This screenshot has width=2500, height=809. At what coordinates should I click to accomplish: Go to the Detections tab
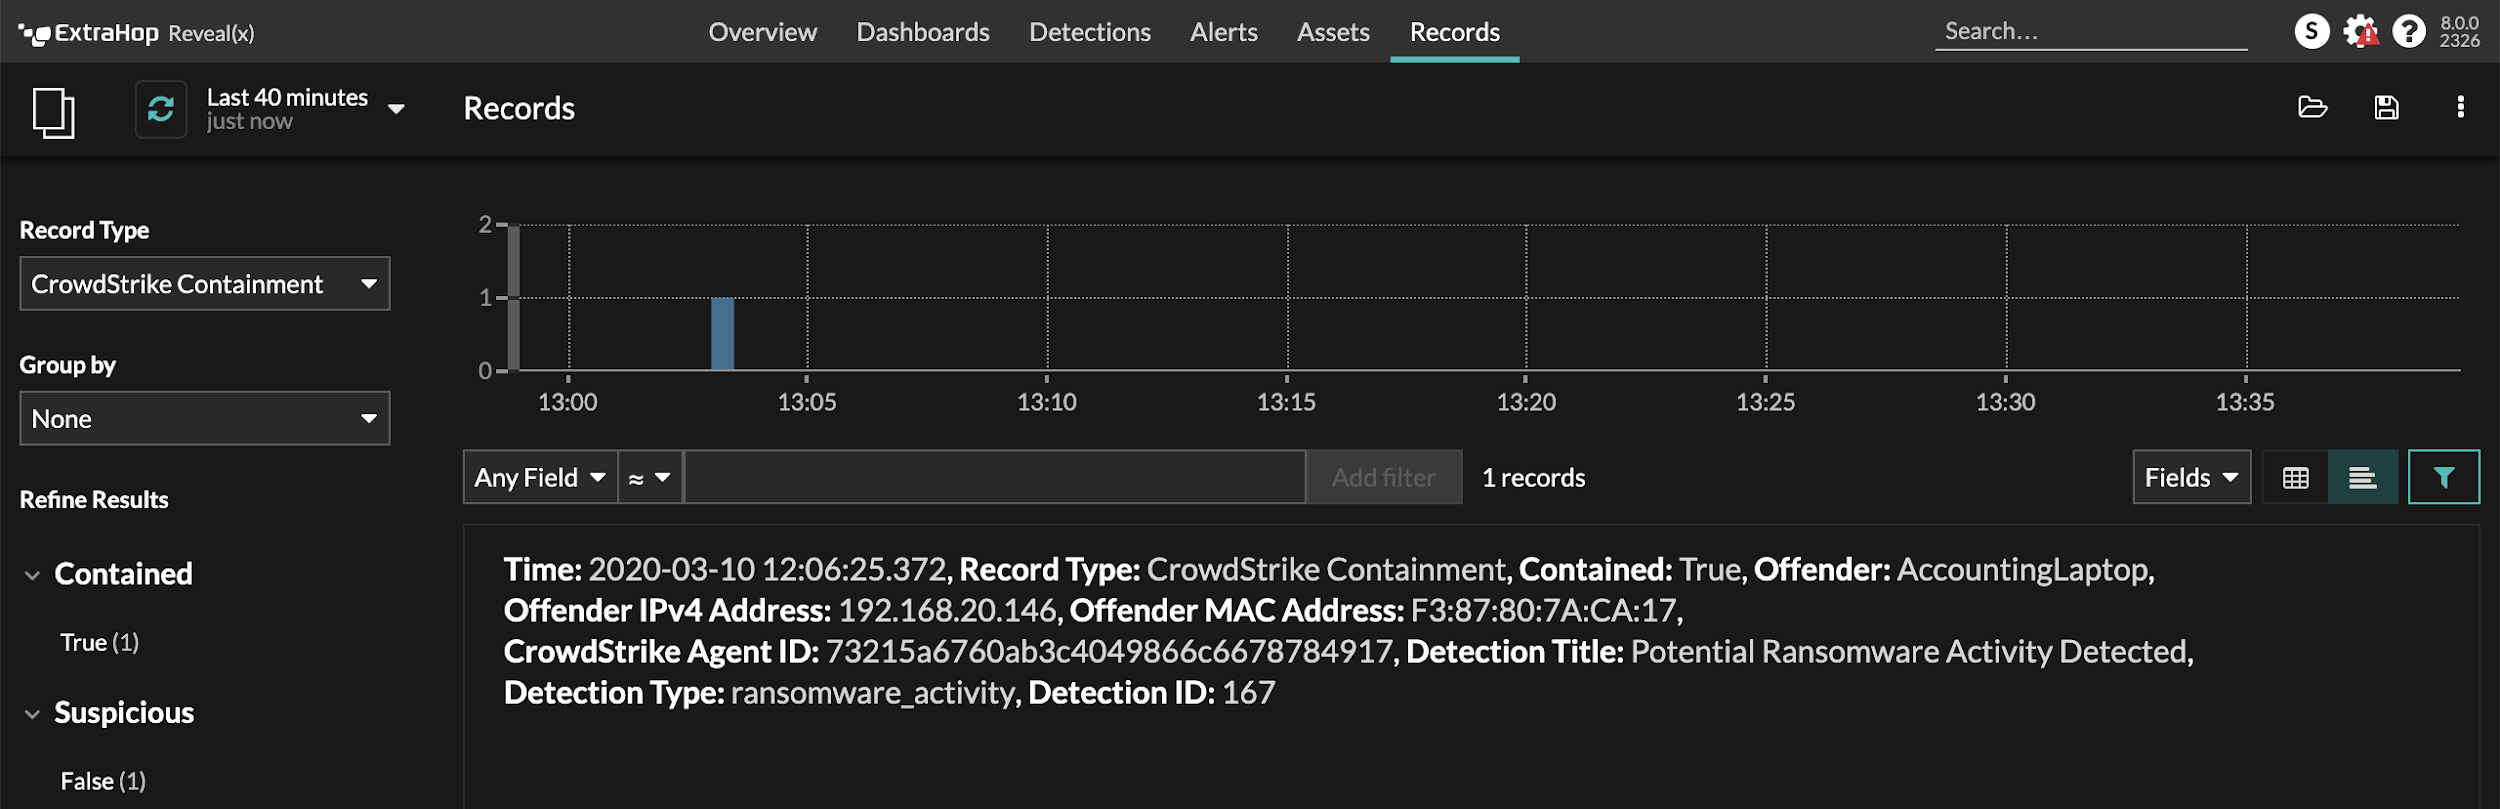pyautogui.click(x=1089, y=32)
